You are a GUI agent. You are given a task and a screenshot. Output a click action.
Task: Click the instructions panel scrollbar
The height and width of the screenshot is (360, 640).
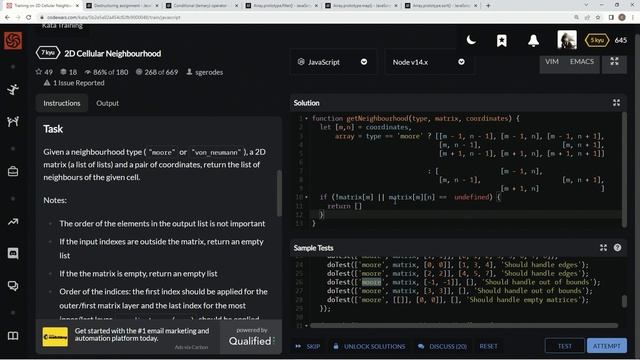(279, 193)
